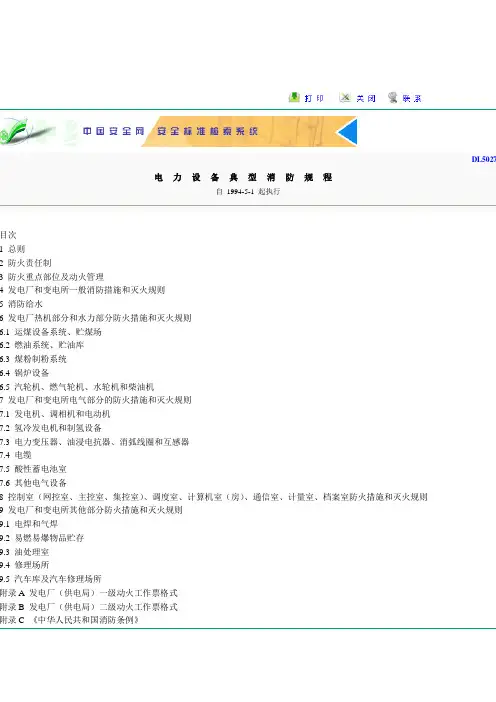Click the contact icon beside 联系
Screen dimensions: 496x702
click(x=393, y=97)
